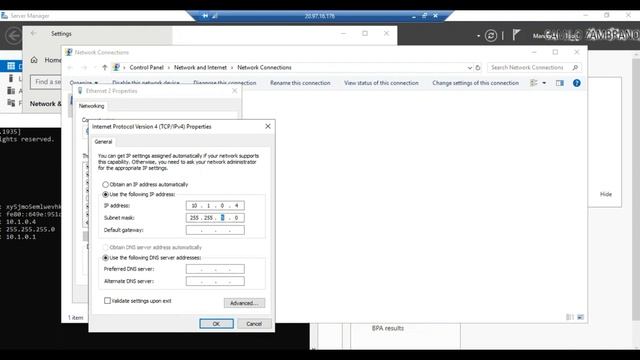
Task: Click the Home icon in Settings
Action: tap(34, 60)
